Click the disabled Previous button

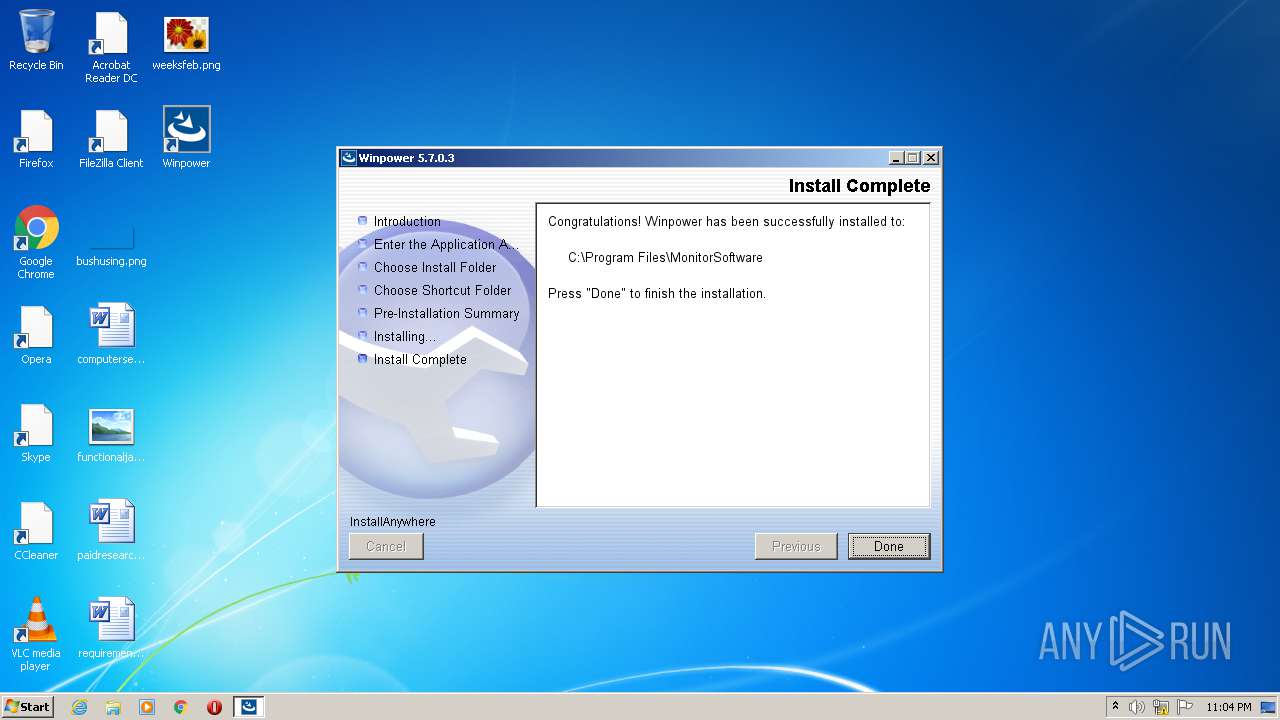click(x=796, y=546)
